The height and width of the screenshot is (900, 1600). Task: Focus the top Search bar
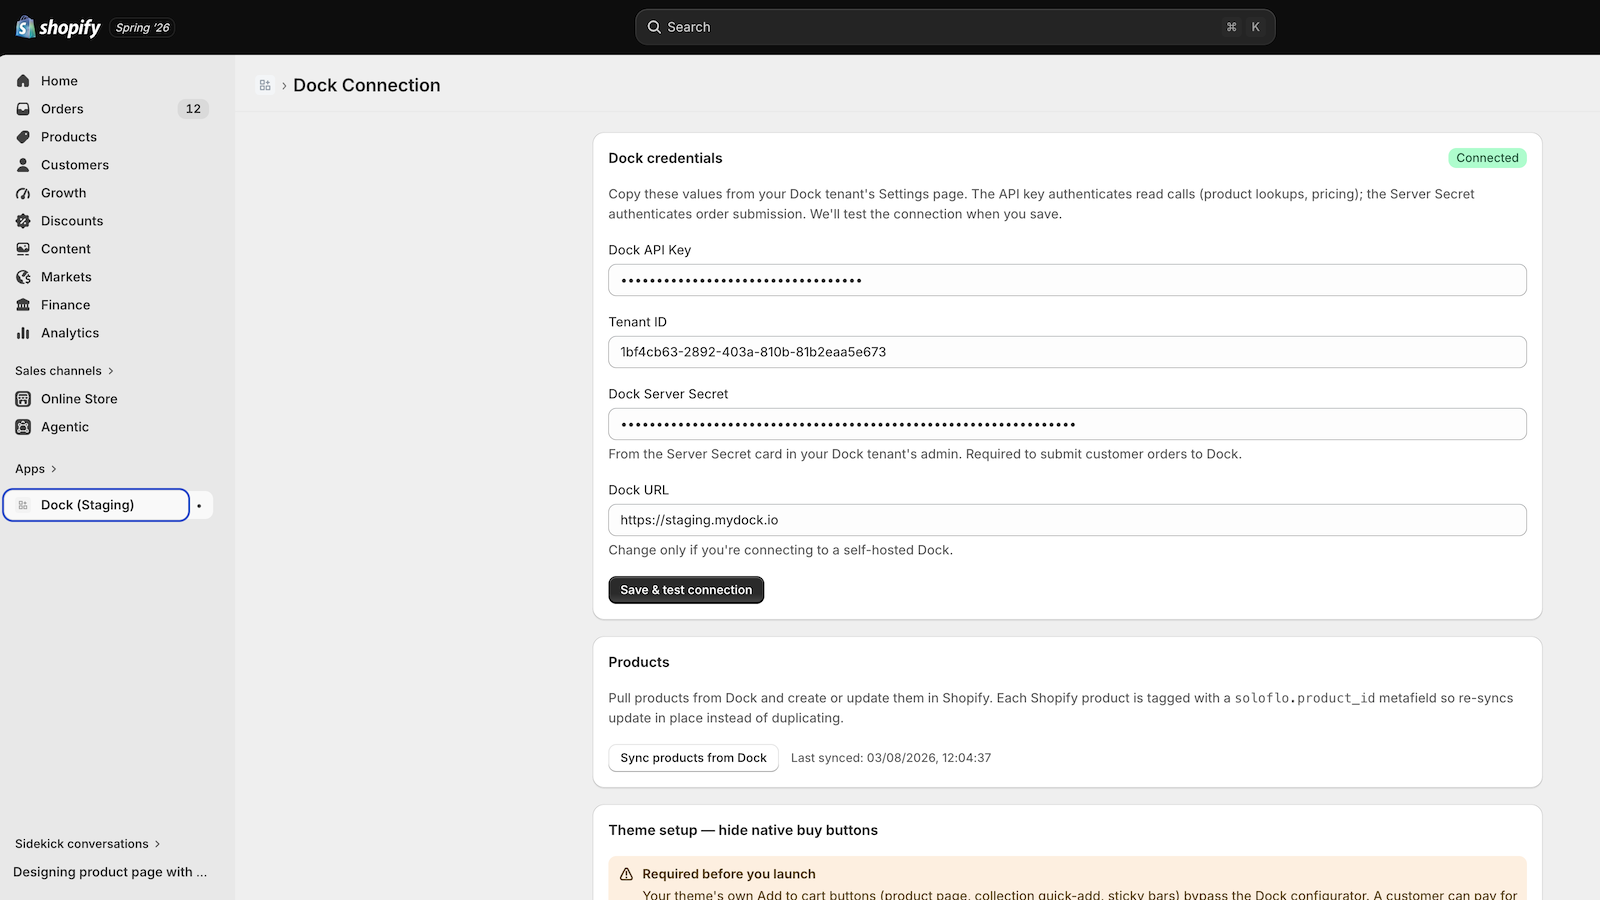955,27
